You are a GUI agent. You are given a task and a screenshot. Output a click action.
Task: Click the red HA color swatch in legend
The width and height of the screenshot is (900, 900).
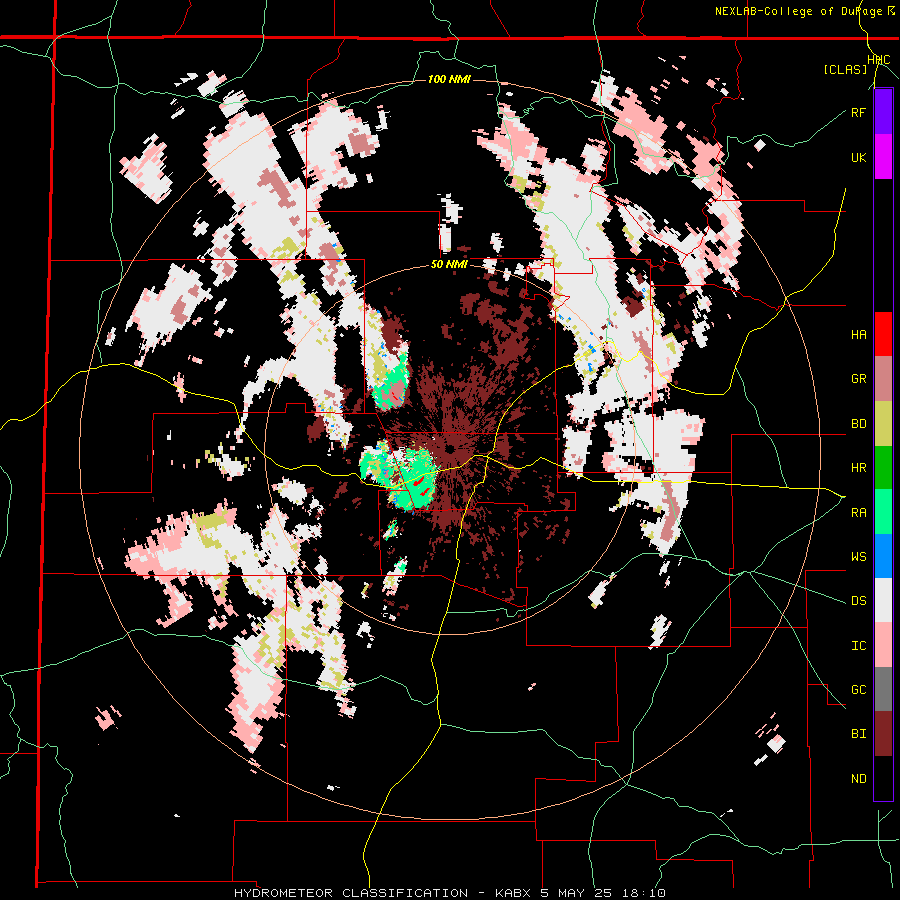pyautogui.click(x=883, y=334)
